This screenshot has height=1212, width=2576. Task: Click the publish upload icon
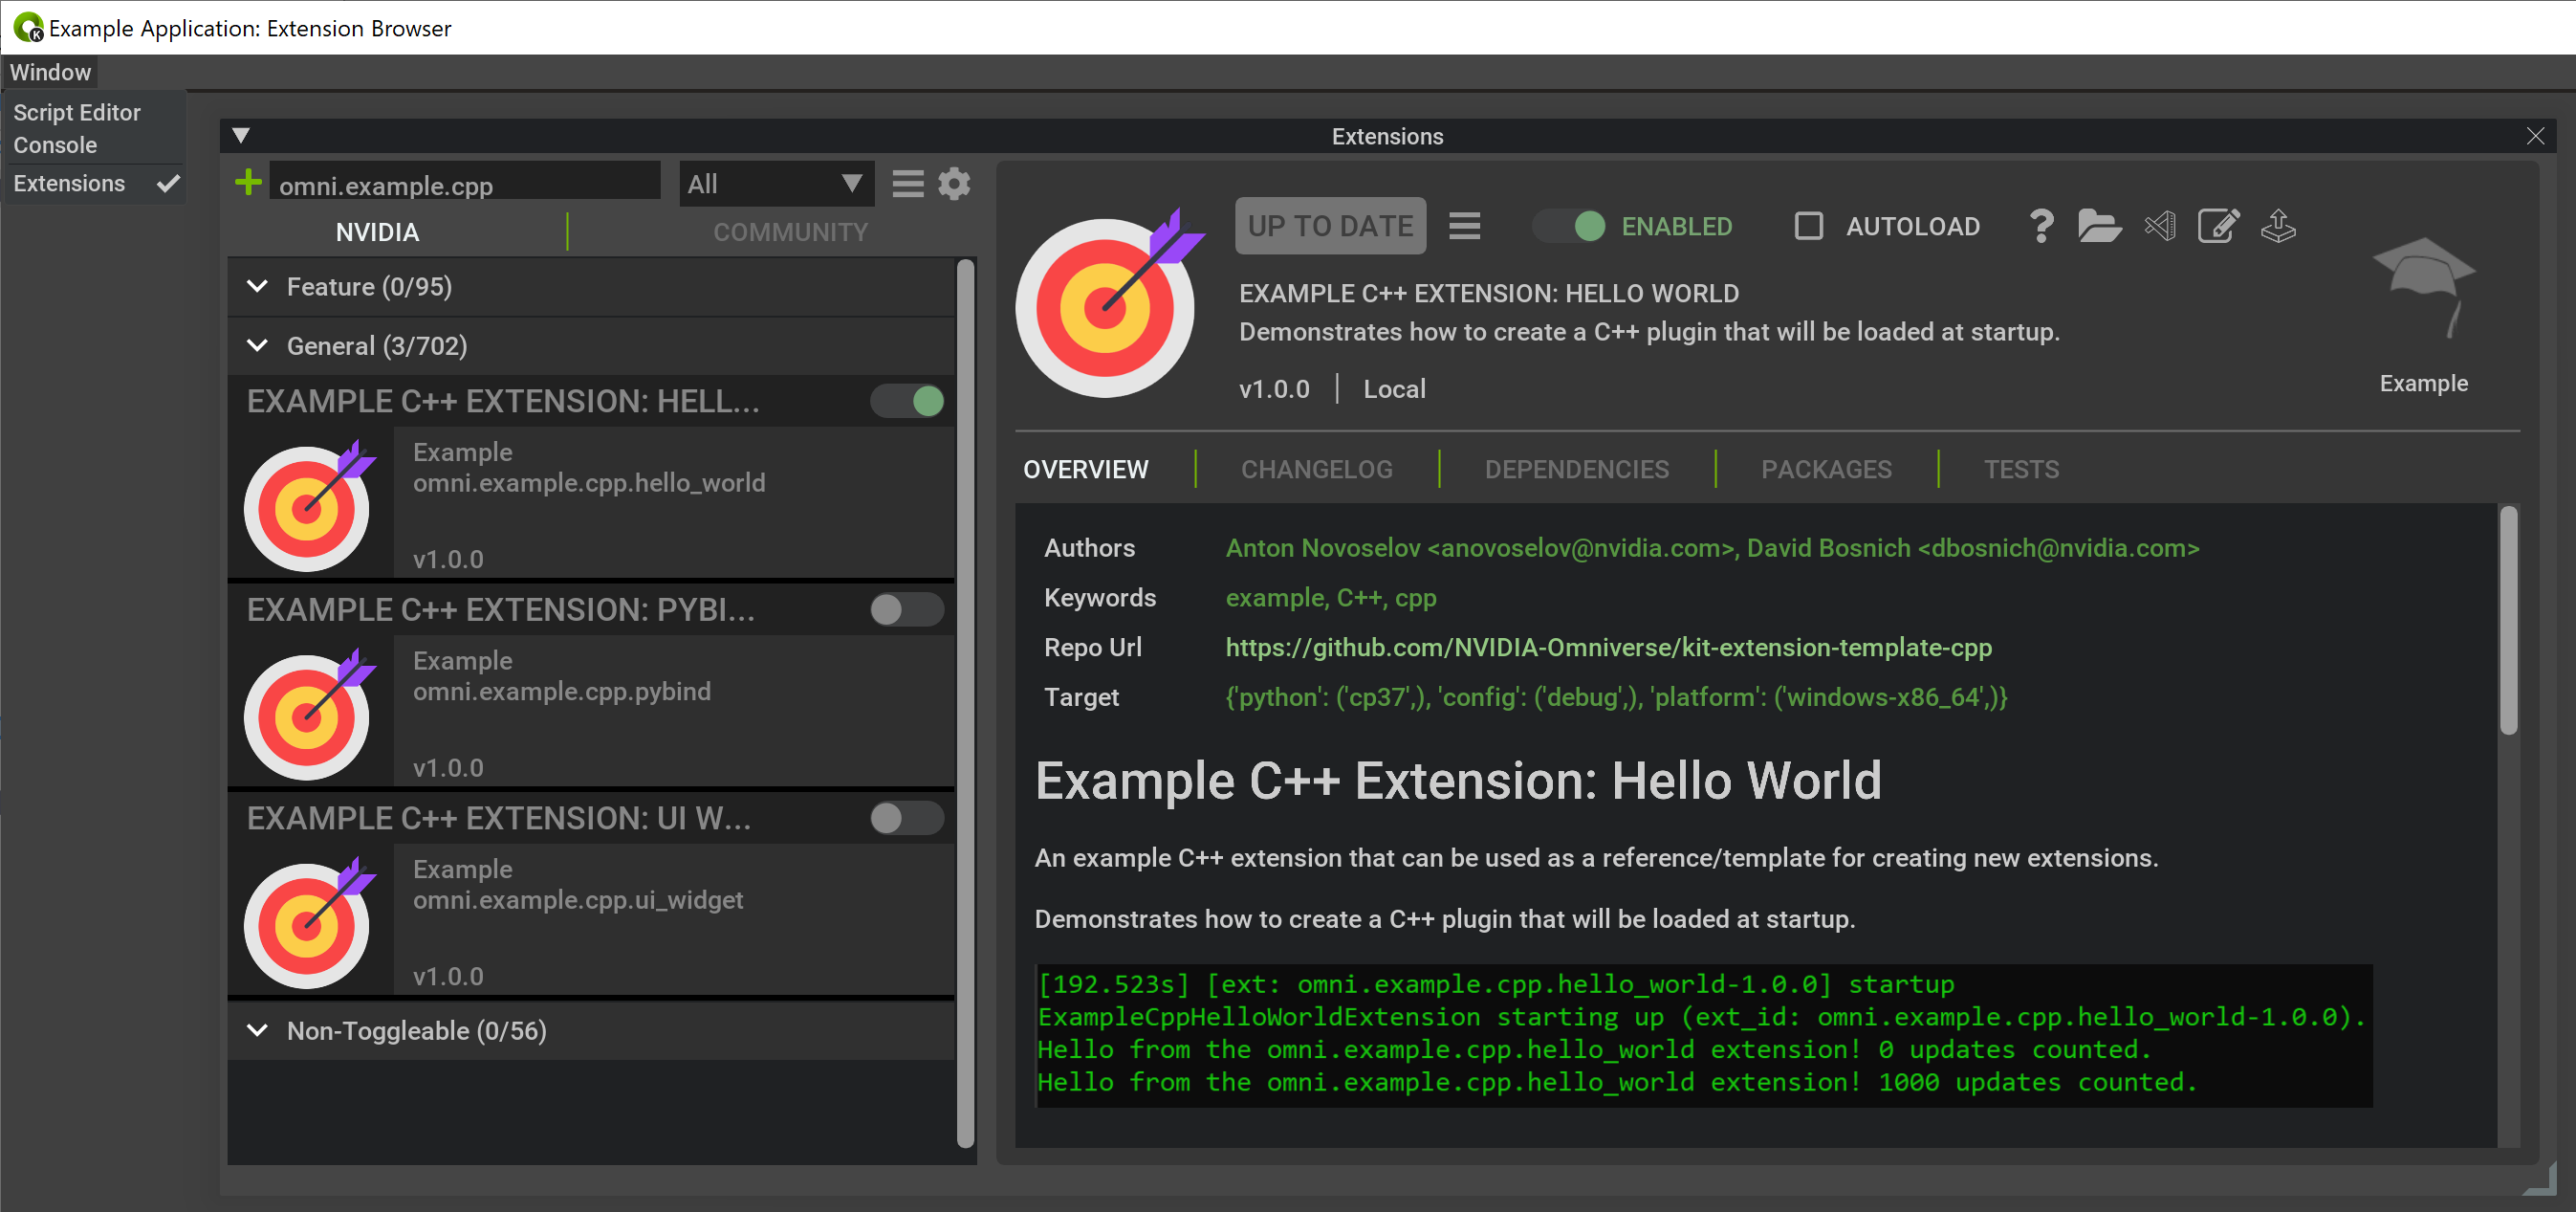pyautogui.click(x=2278, y=226)
